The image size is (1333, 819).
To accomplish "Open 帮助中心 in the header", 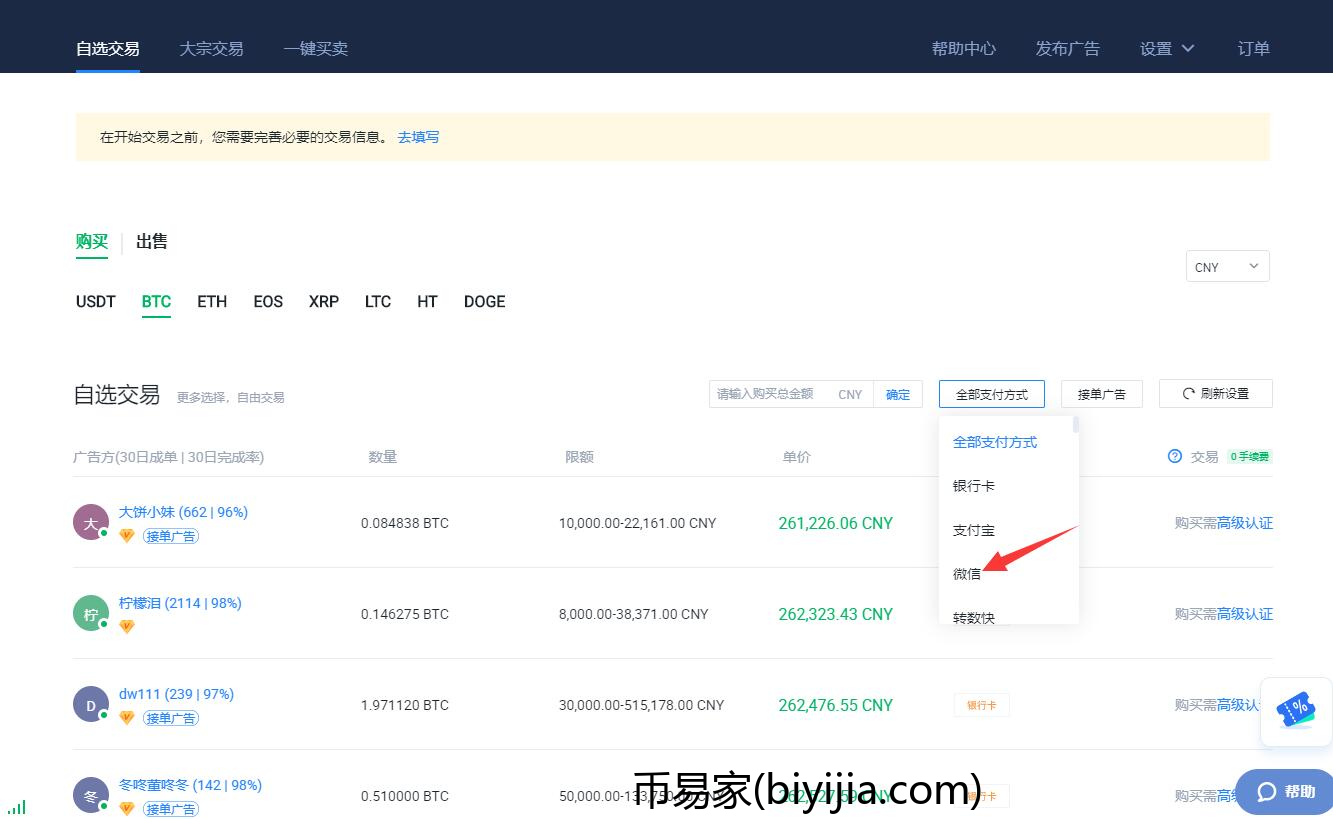I will [964, 48].
